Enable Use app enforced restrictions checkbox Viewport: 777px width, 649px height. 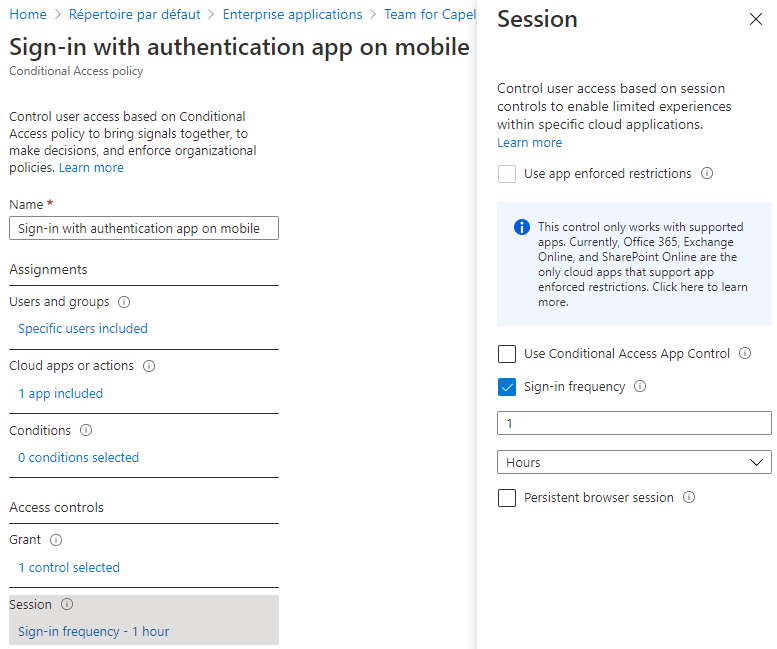pos(507,174)
